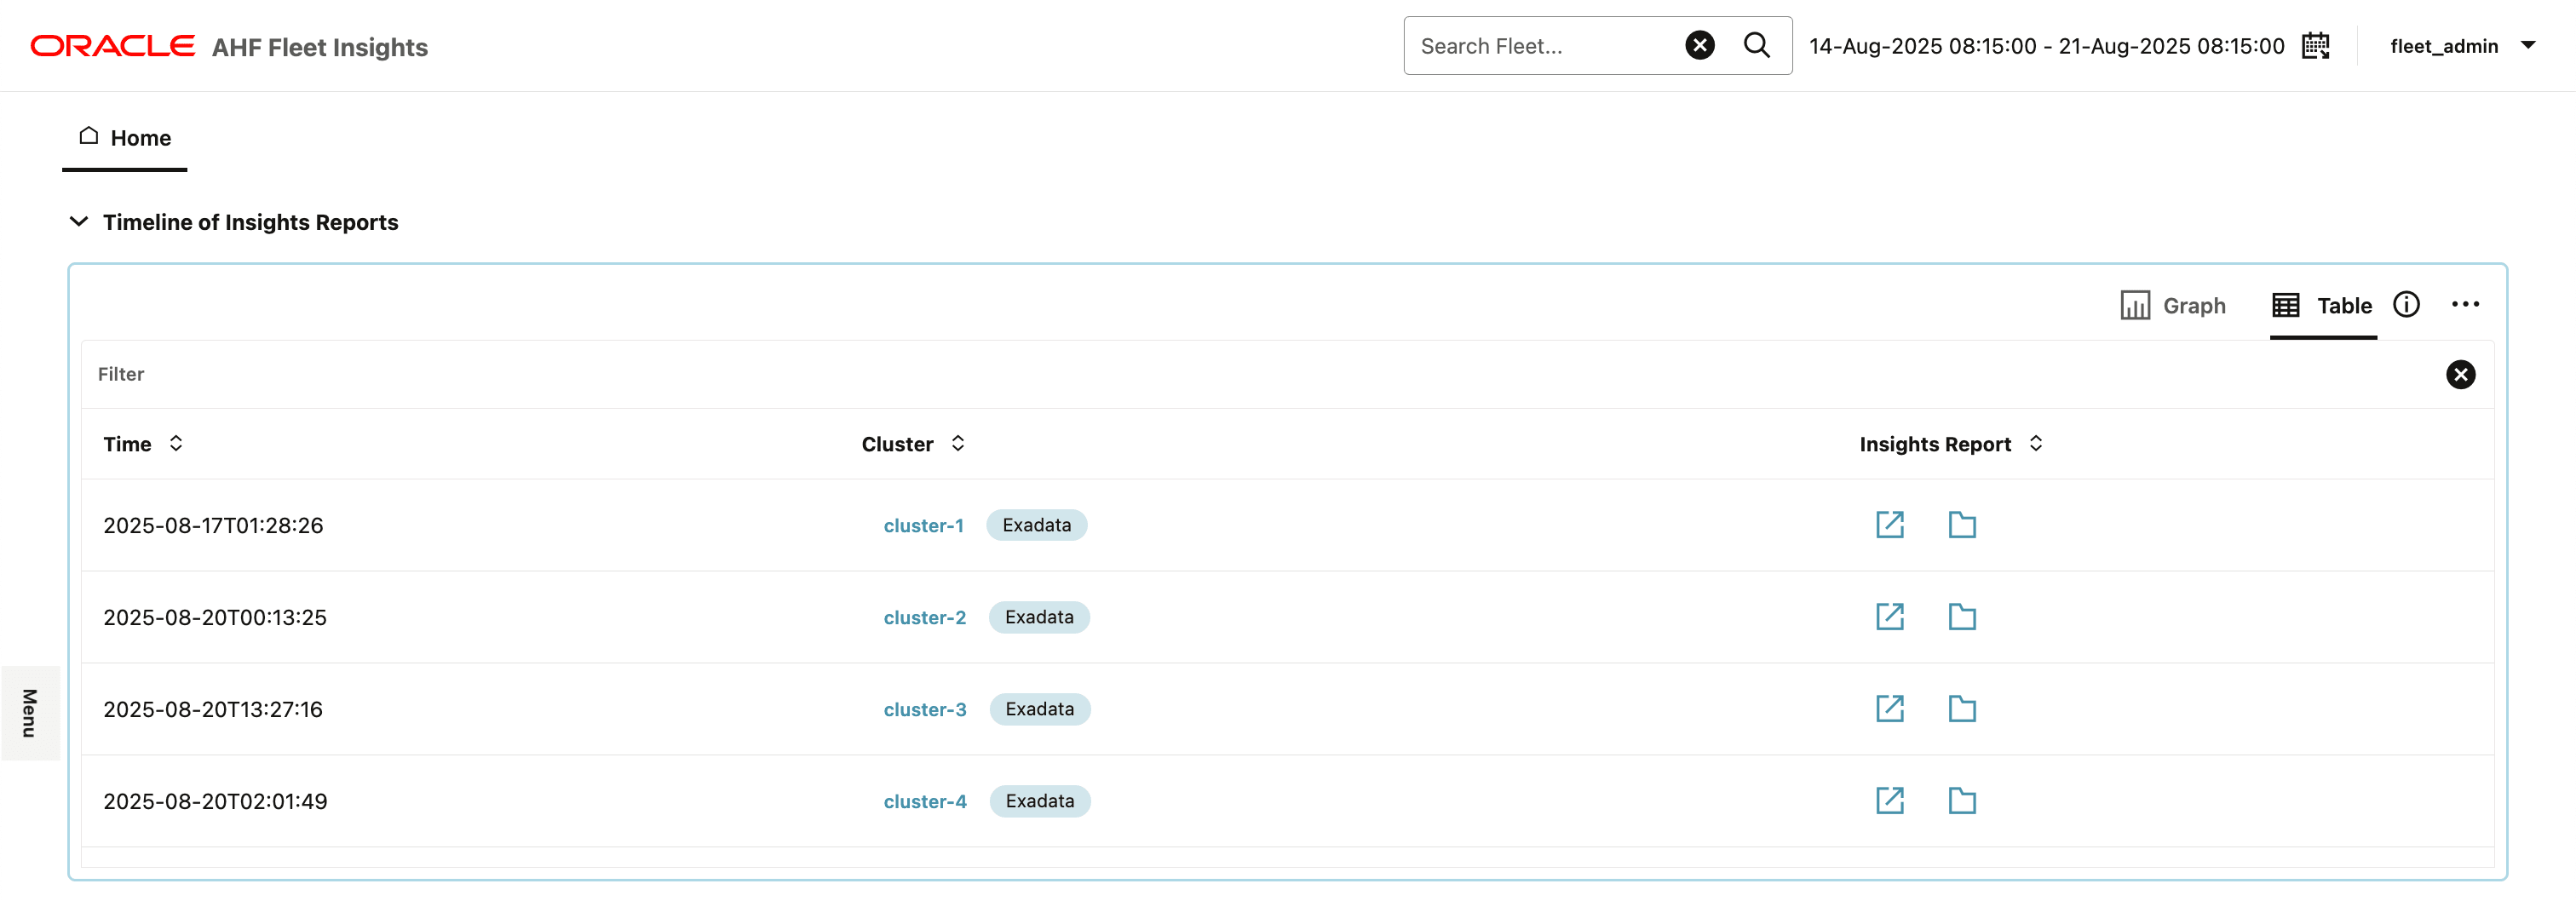Viewport: 2576px width, 901px height.
Task: Open cluster-1 insights report in new window
Action: pyautogui.click(x=1889, y=525)
